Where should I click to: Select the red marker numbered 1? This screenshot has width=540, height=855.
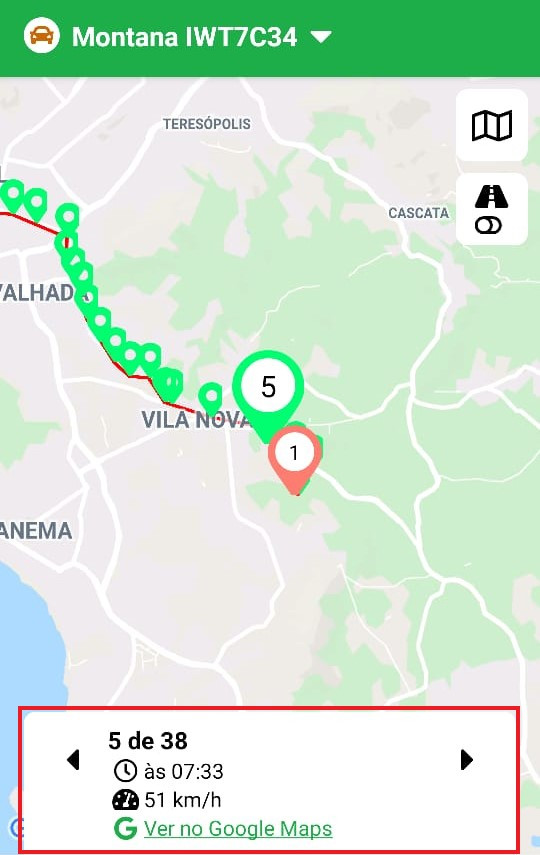click(295, 460)
